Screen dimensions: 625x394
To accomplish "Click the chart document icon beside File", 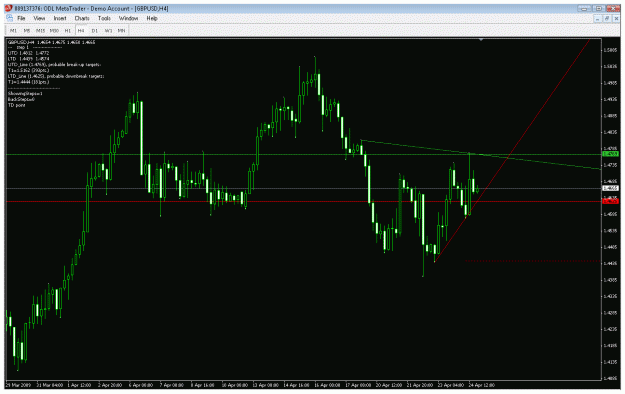I will [x=9, y=18].
